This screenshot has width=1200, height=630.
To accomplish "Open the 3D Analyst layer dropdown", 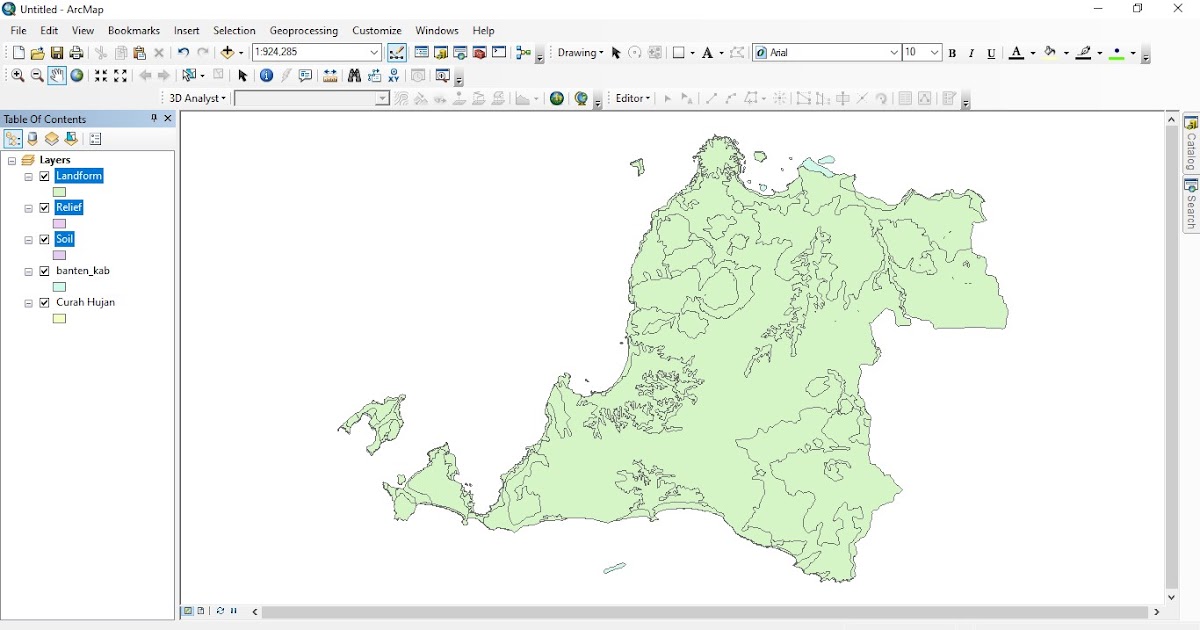I will coord(383,98).
